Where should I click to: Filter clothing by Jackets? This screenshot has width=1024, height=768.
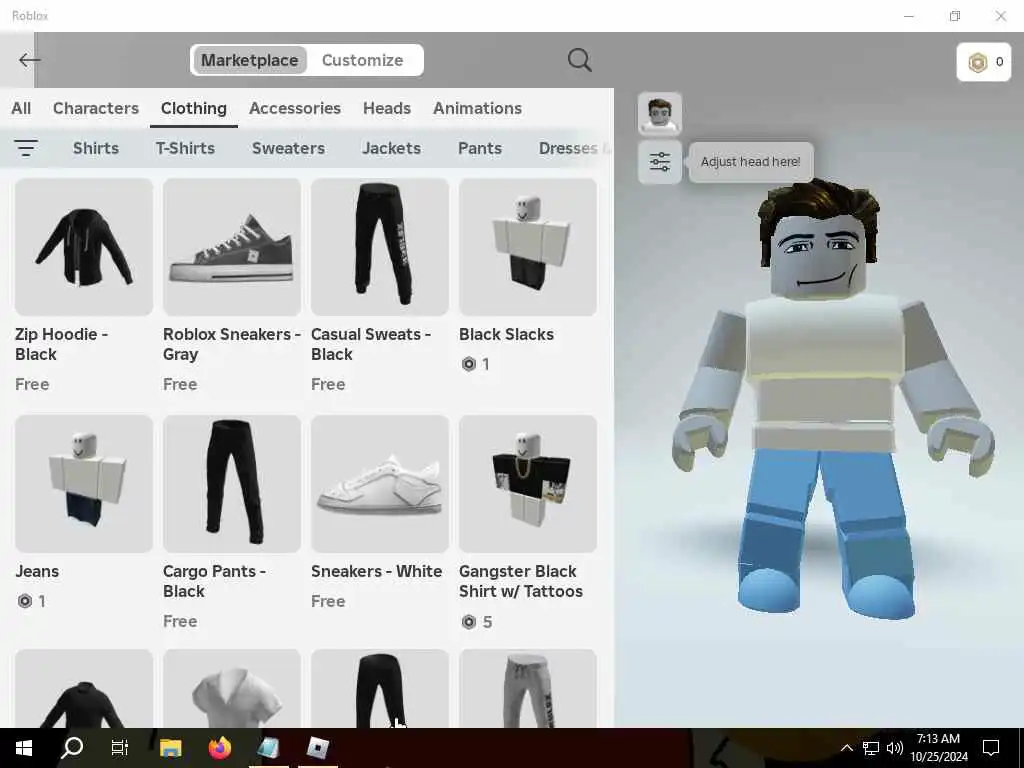(391, 148)
